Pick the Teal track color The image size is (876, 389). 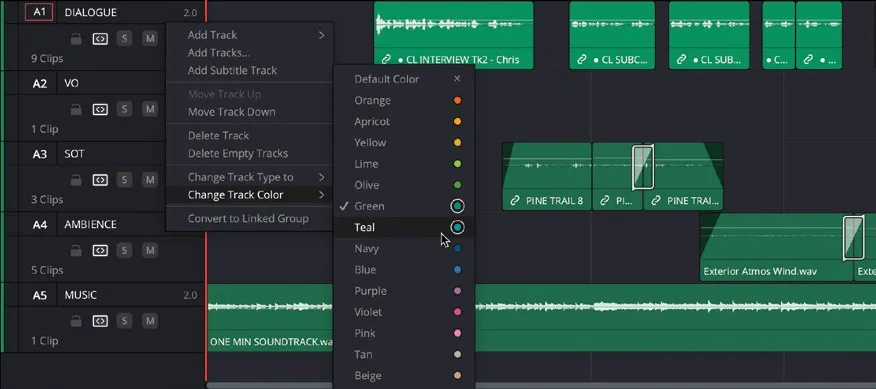tap(404, 227)
